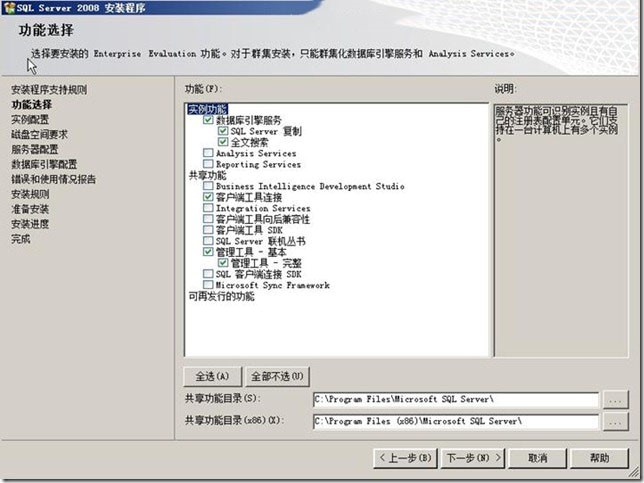
Task: Click 取消 cancel button
Action: 538,458
